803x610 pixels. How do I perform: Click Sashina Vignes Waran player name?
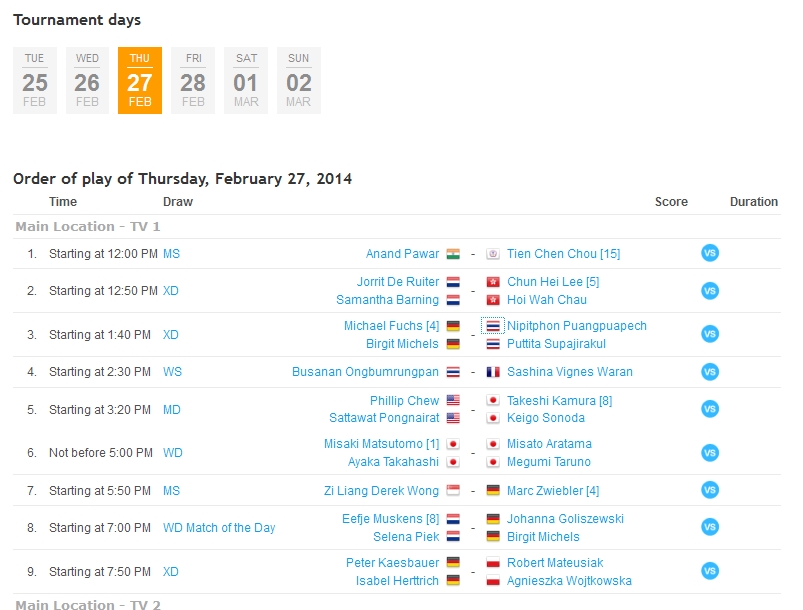569,372
